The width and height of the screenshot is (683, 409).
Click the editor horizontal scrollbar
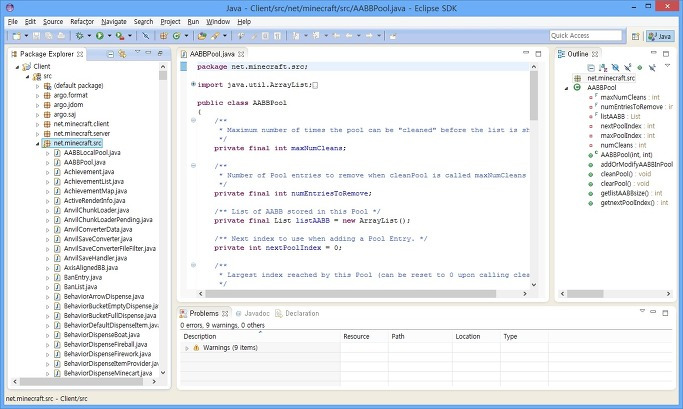pyautogui.click(x=350, y=294)
